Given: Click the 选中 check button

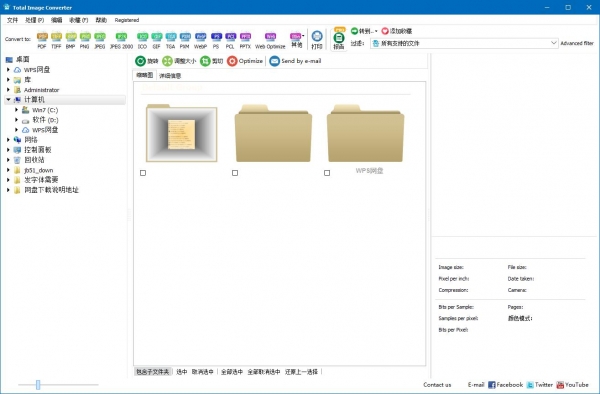Looking at the screenshot, I should tap(181, 372).
